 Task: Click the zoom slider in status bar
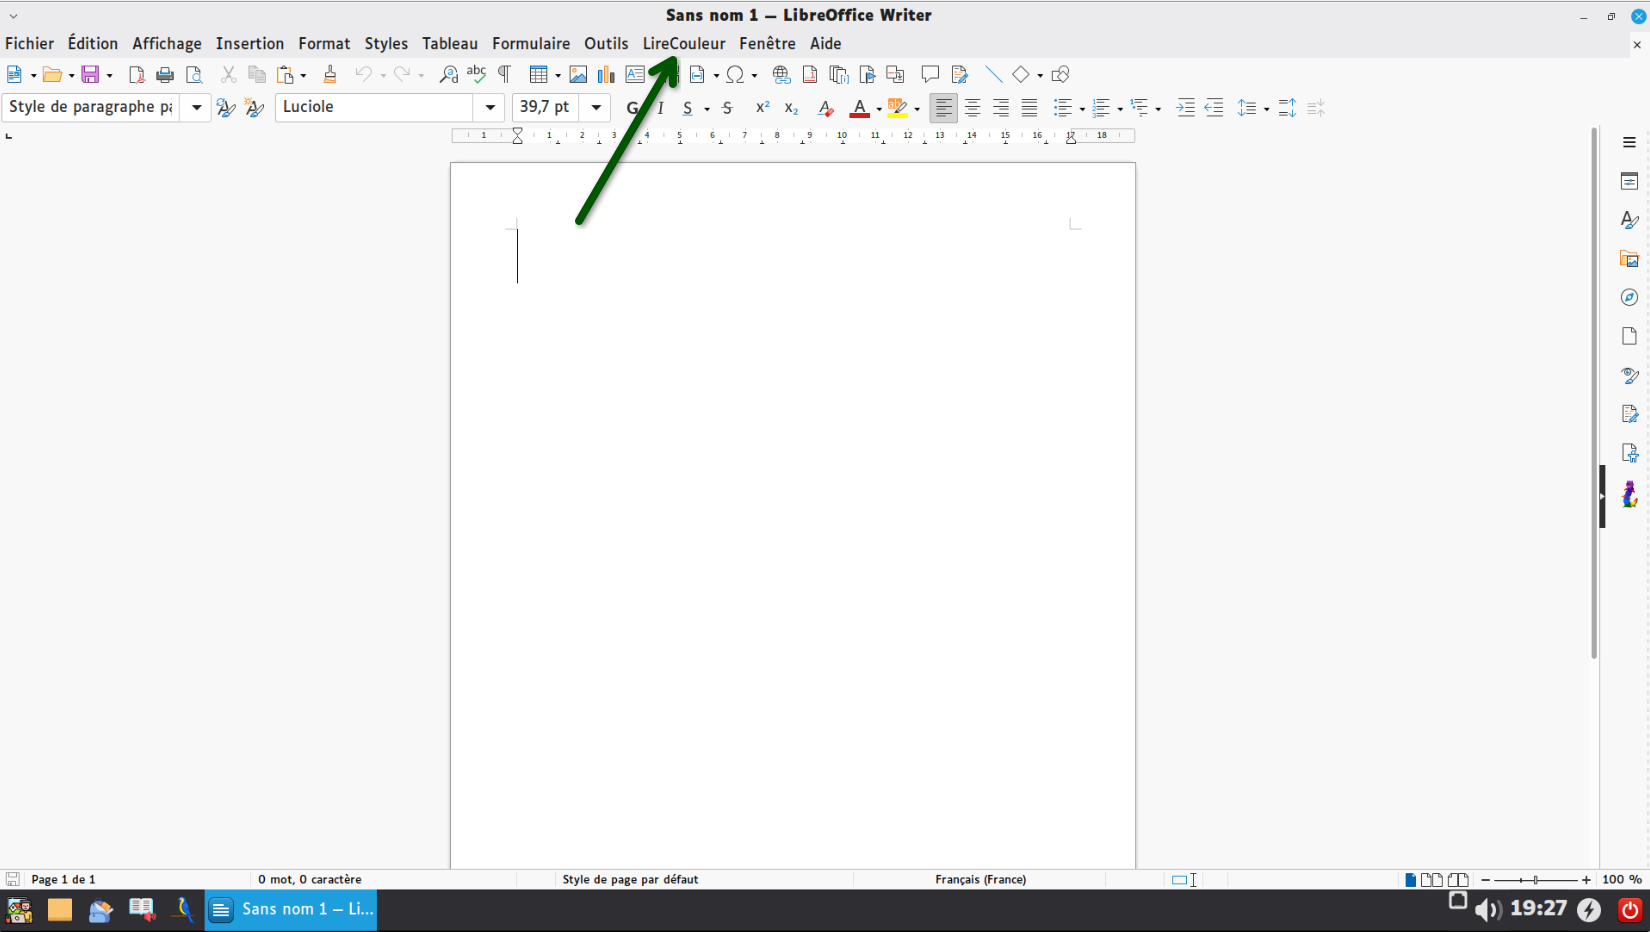coord(1535,880)
